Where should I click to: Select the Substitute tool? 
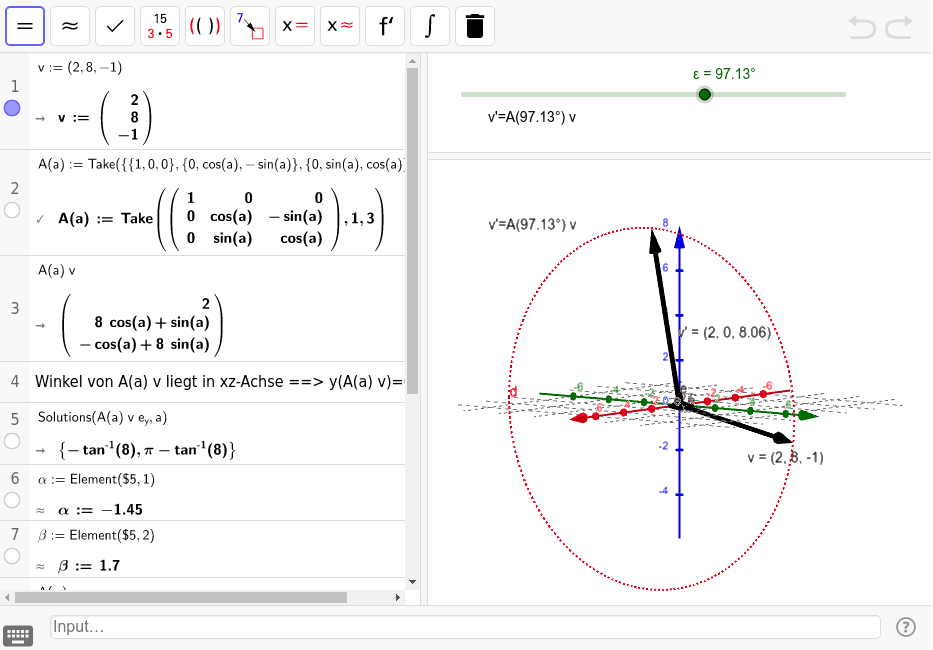(x=250, y=26)
